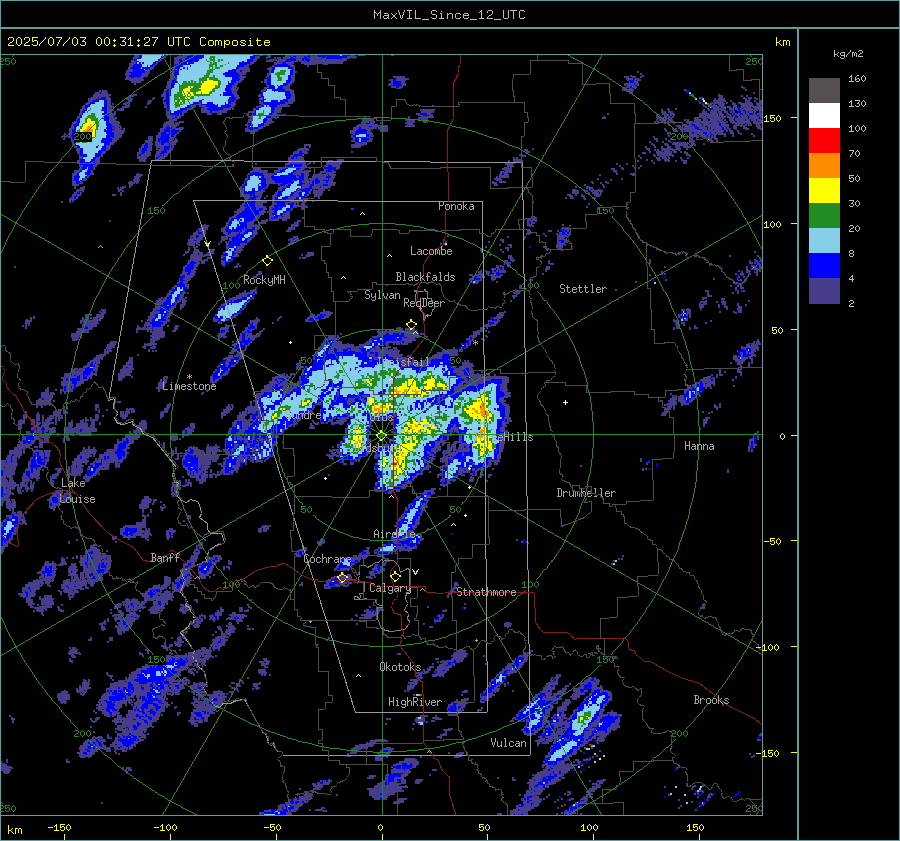Select the orange 50-70 legend swatch
Screen dimensions: 900x841
tap(824, 166)
